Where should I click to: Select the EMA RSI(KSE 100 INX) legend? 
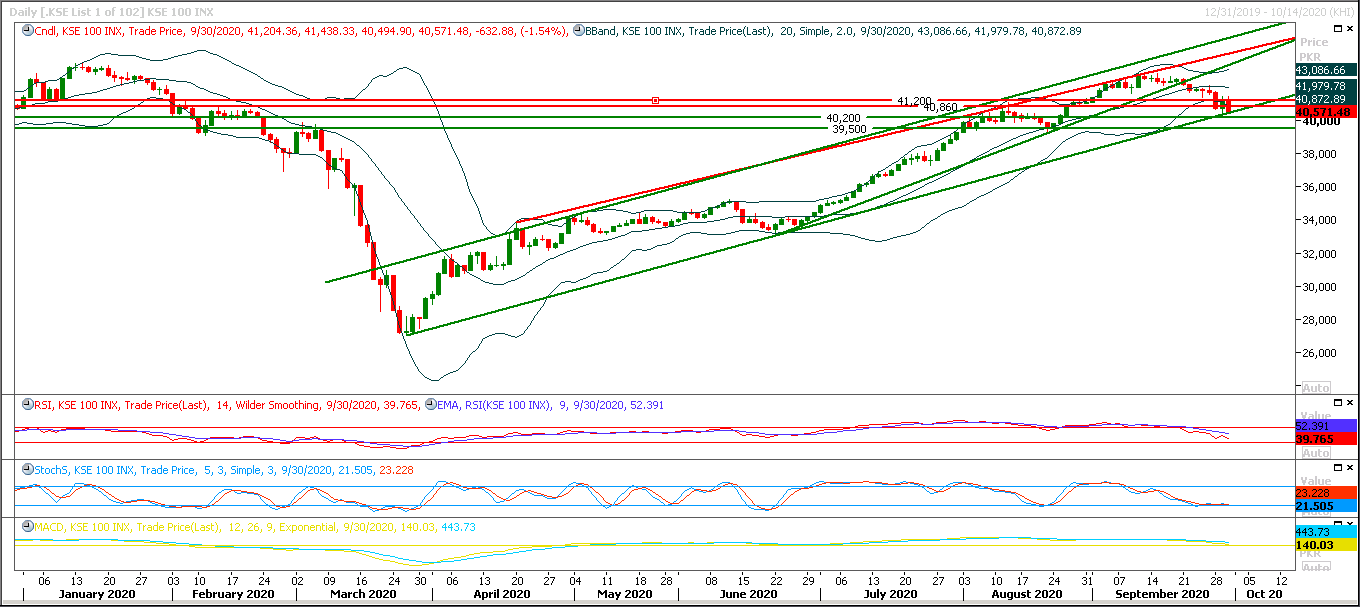[x=551, y=405]
